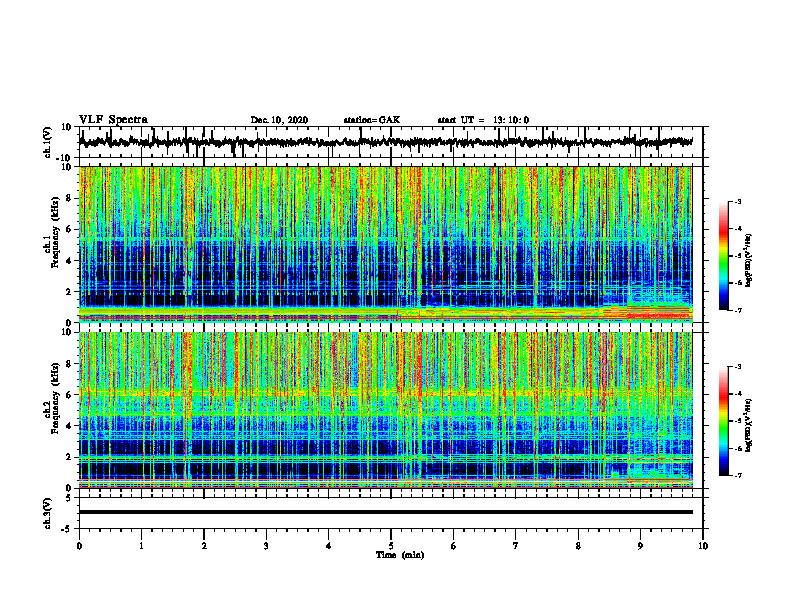Click the ch.2 spectrogram color scale bar
792x612 pixels.
723,421
